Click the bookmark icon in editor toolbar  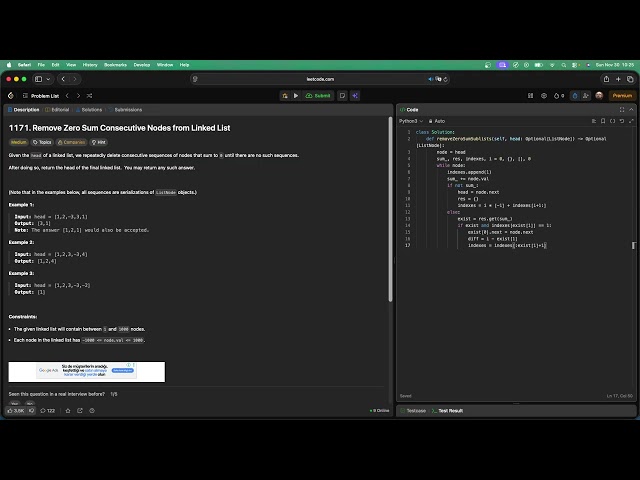click(x=603, y=121)
